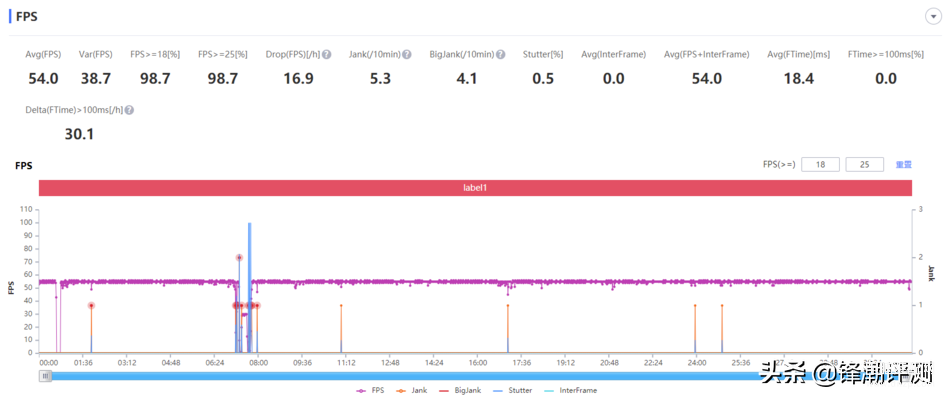This screenshot has height=397, width=945.
Task: Click the Delta(FTime) value 30.1
Action: point(80,134)
